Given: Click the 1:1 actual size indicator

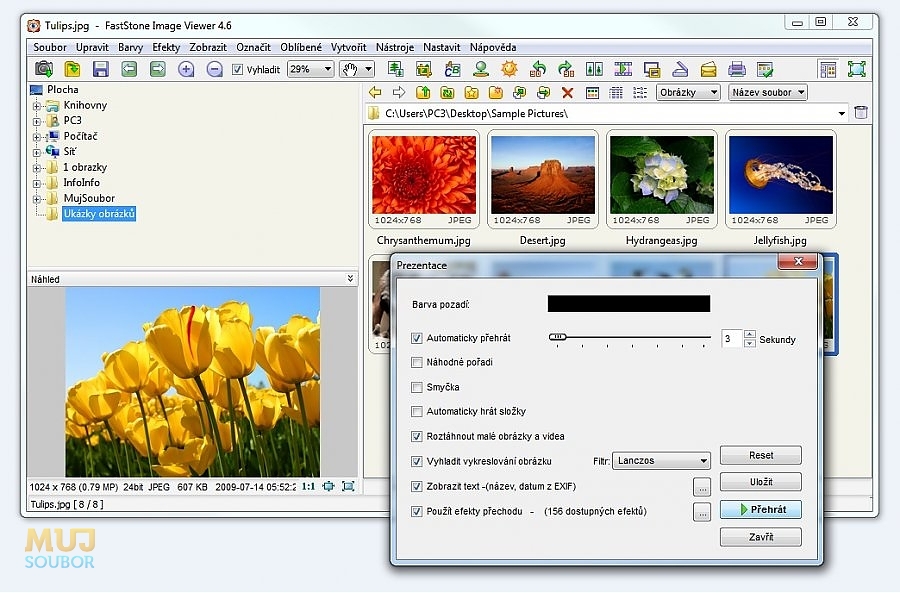Looking at the screenshot, I should (308, 486).
